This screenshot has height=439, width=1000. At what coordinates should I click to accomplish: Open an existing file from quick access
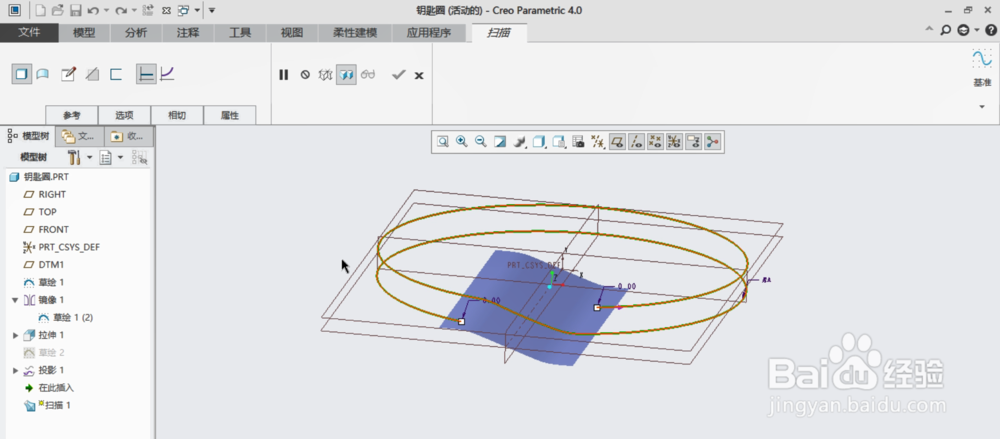pos(57,10)
